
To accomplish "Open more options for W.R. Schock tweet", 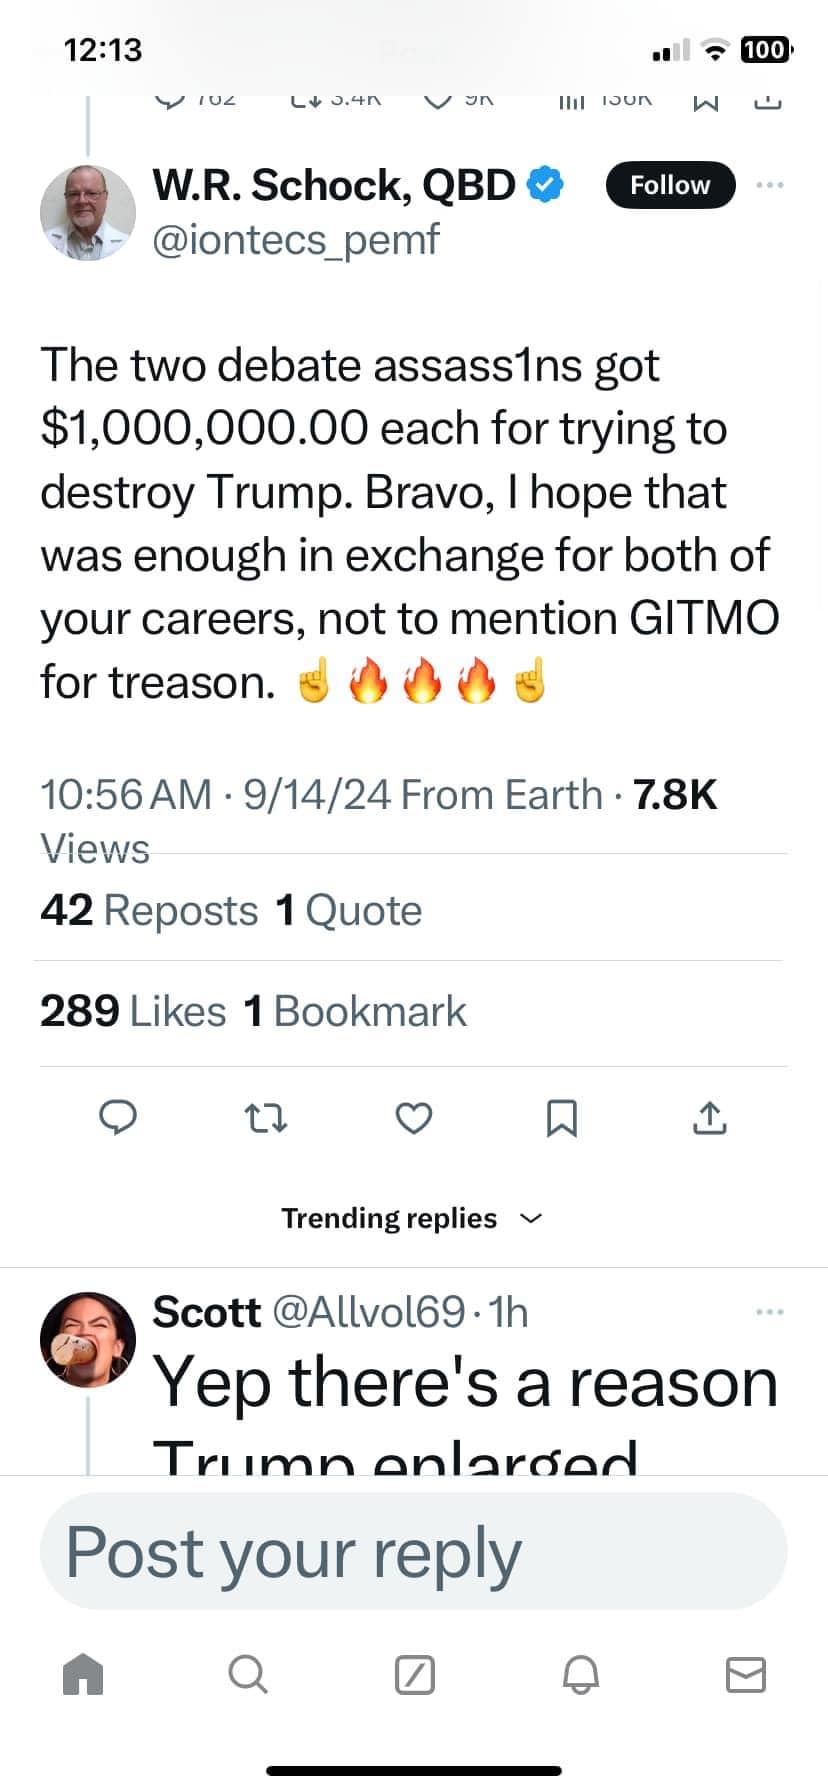I will 770,185.
